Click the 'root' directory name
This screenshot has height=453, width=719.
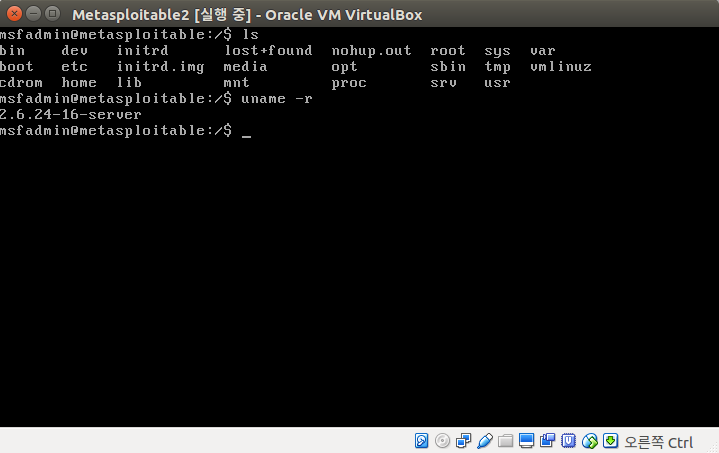[448, 50]
